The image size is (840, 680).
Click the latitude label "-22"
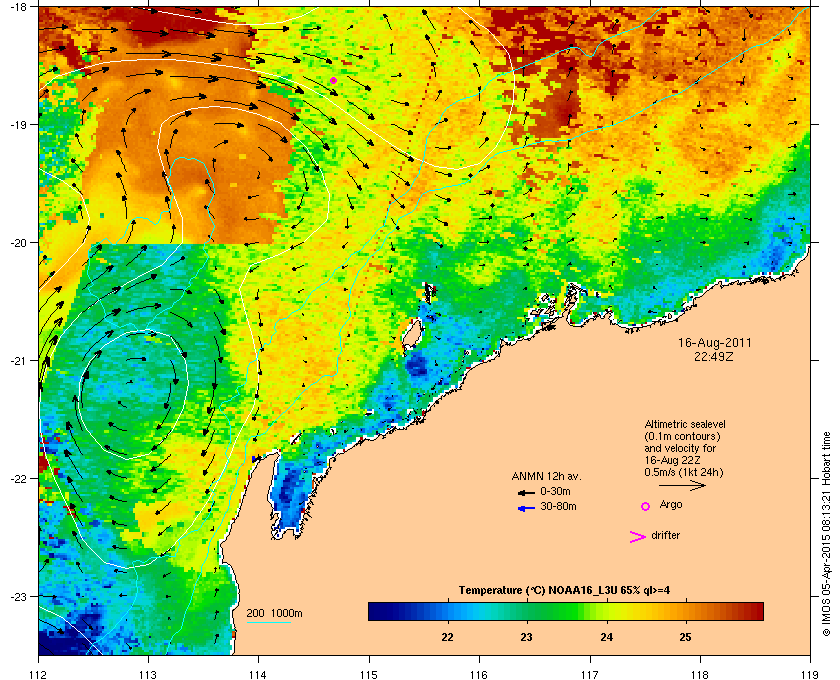point(18,479)
